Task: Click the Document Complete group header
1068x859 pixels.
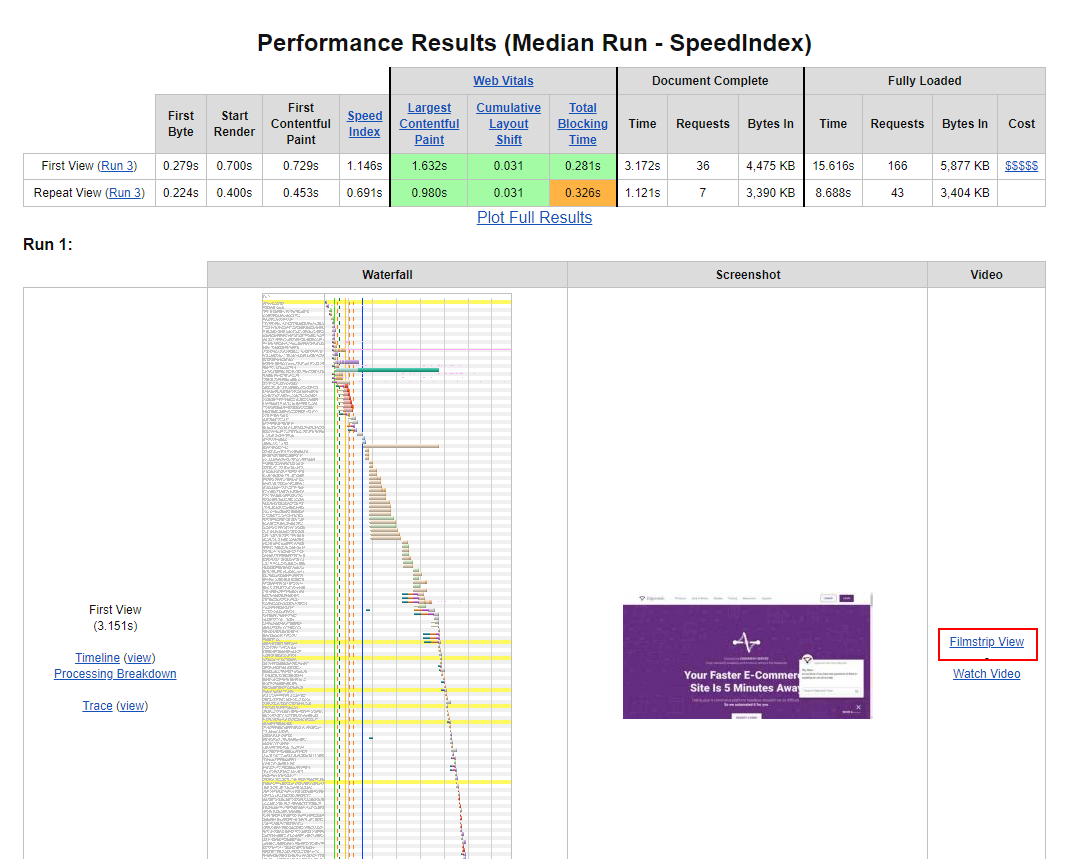Action: 710,80
